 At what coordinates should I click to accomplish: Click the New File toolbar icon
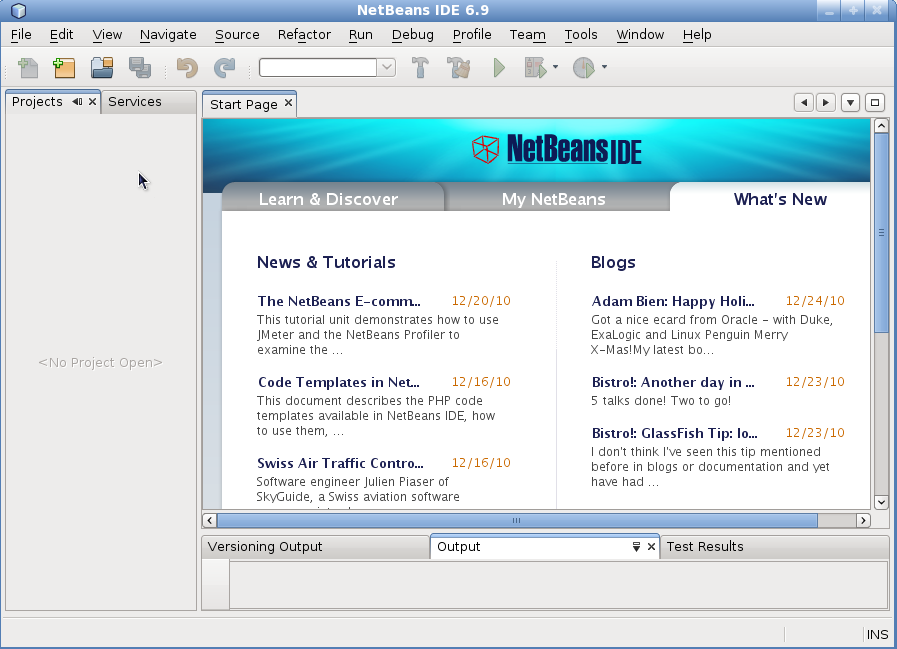[27, 68]
